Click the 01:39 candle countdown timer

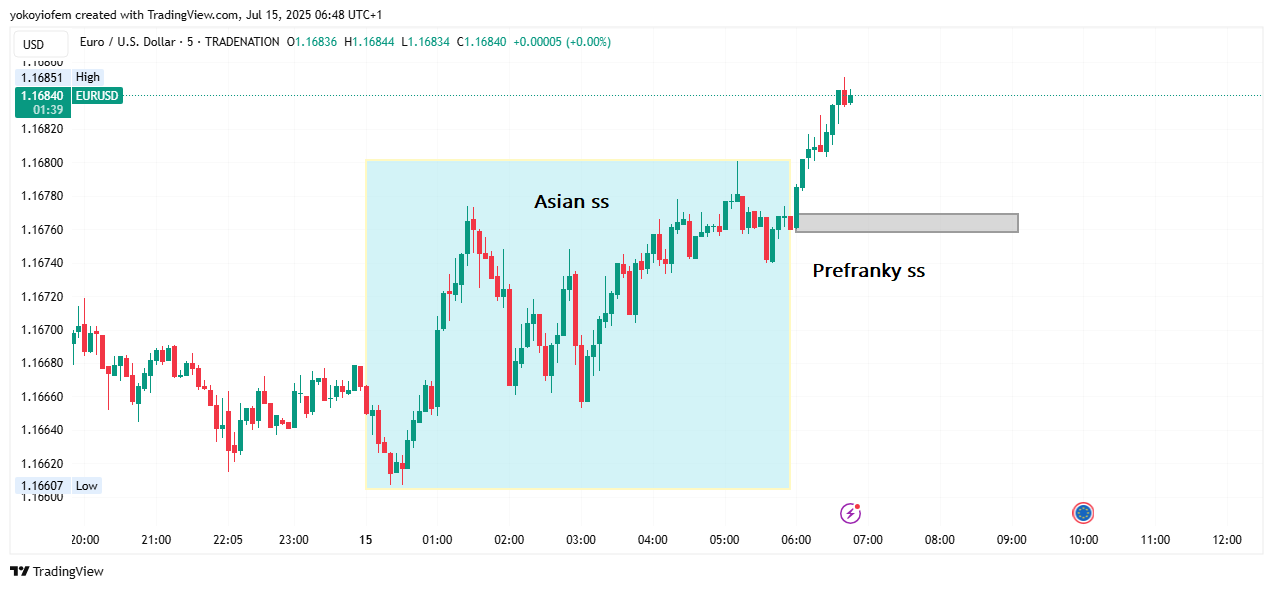[48, 109]
